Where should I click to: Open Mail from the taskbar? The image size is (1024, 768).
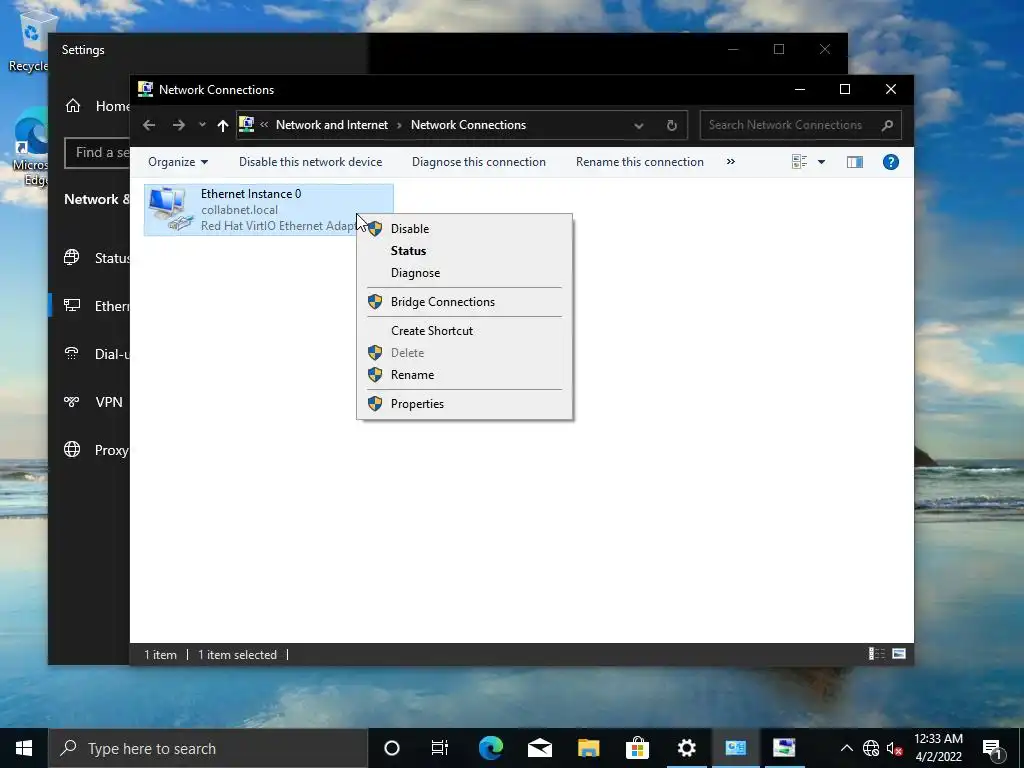pos(539,748)
